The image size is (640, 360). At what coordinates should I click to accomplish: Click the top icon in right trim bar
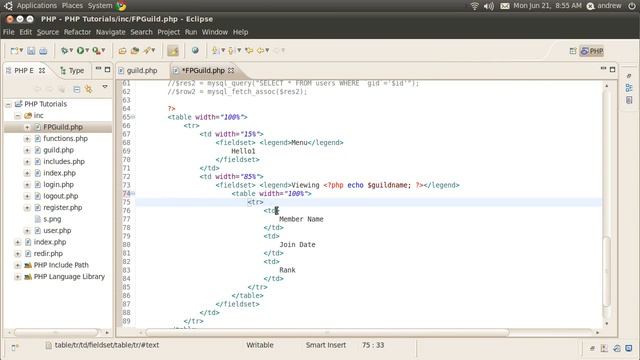click(629, 76)
